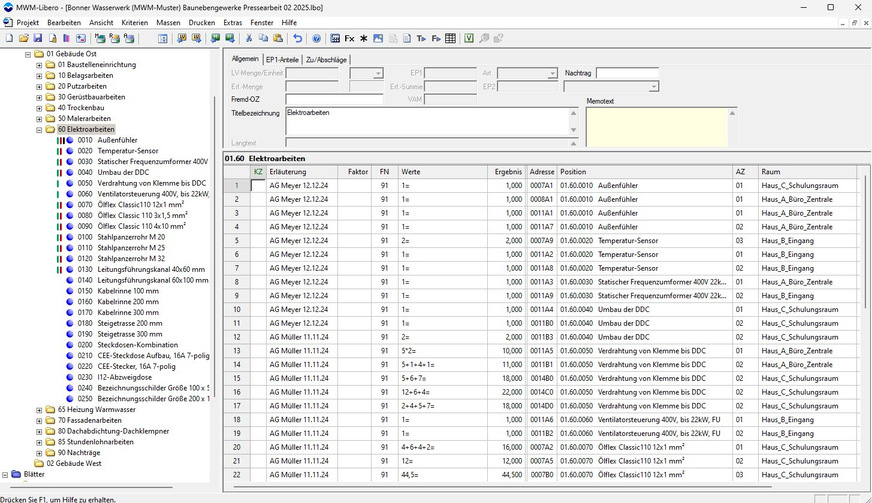Switch to the EP1-Anteile tab
Viewport: 872px width, 503px height.
pos(282,59)
